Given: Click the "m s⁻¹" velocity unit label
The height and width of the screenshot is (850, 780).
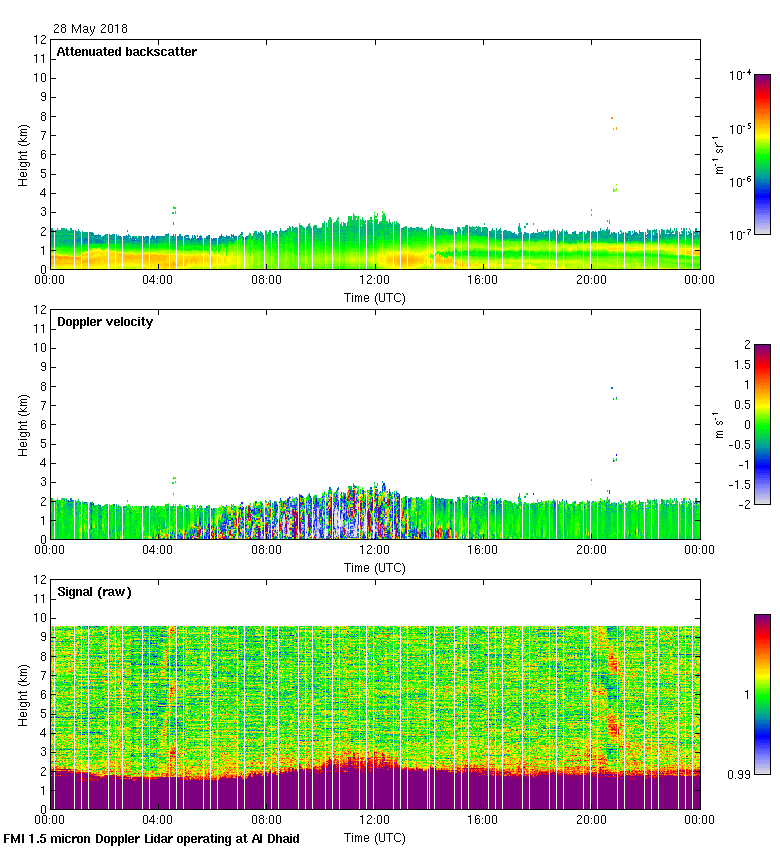Looking at the screenshot, I should pos(718,424).
